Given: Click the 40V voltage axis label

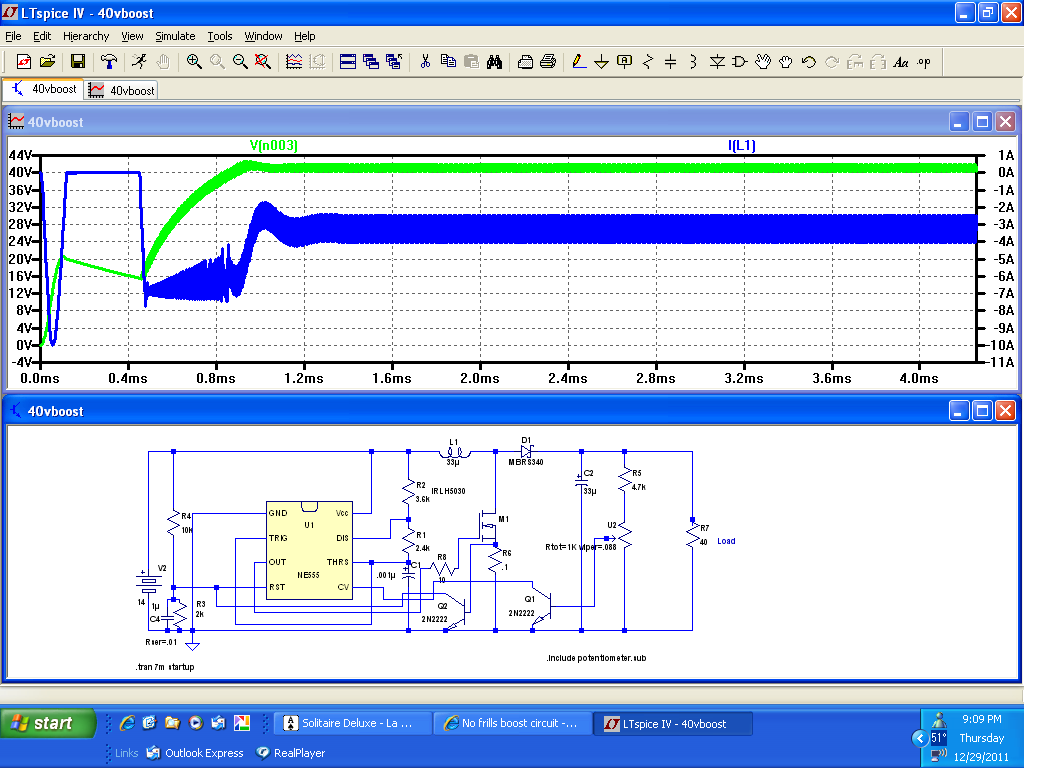Looking at the screenshot, I should point(20,172).
